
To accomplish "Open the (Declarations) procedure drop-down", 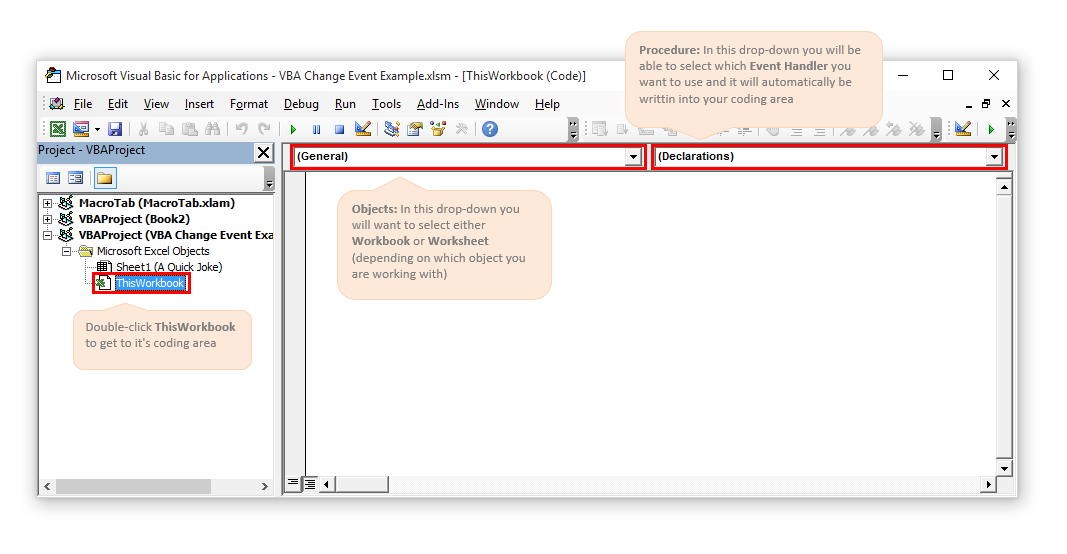I will pyautogui.click(x=993, y=157).
